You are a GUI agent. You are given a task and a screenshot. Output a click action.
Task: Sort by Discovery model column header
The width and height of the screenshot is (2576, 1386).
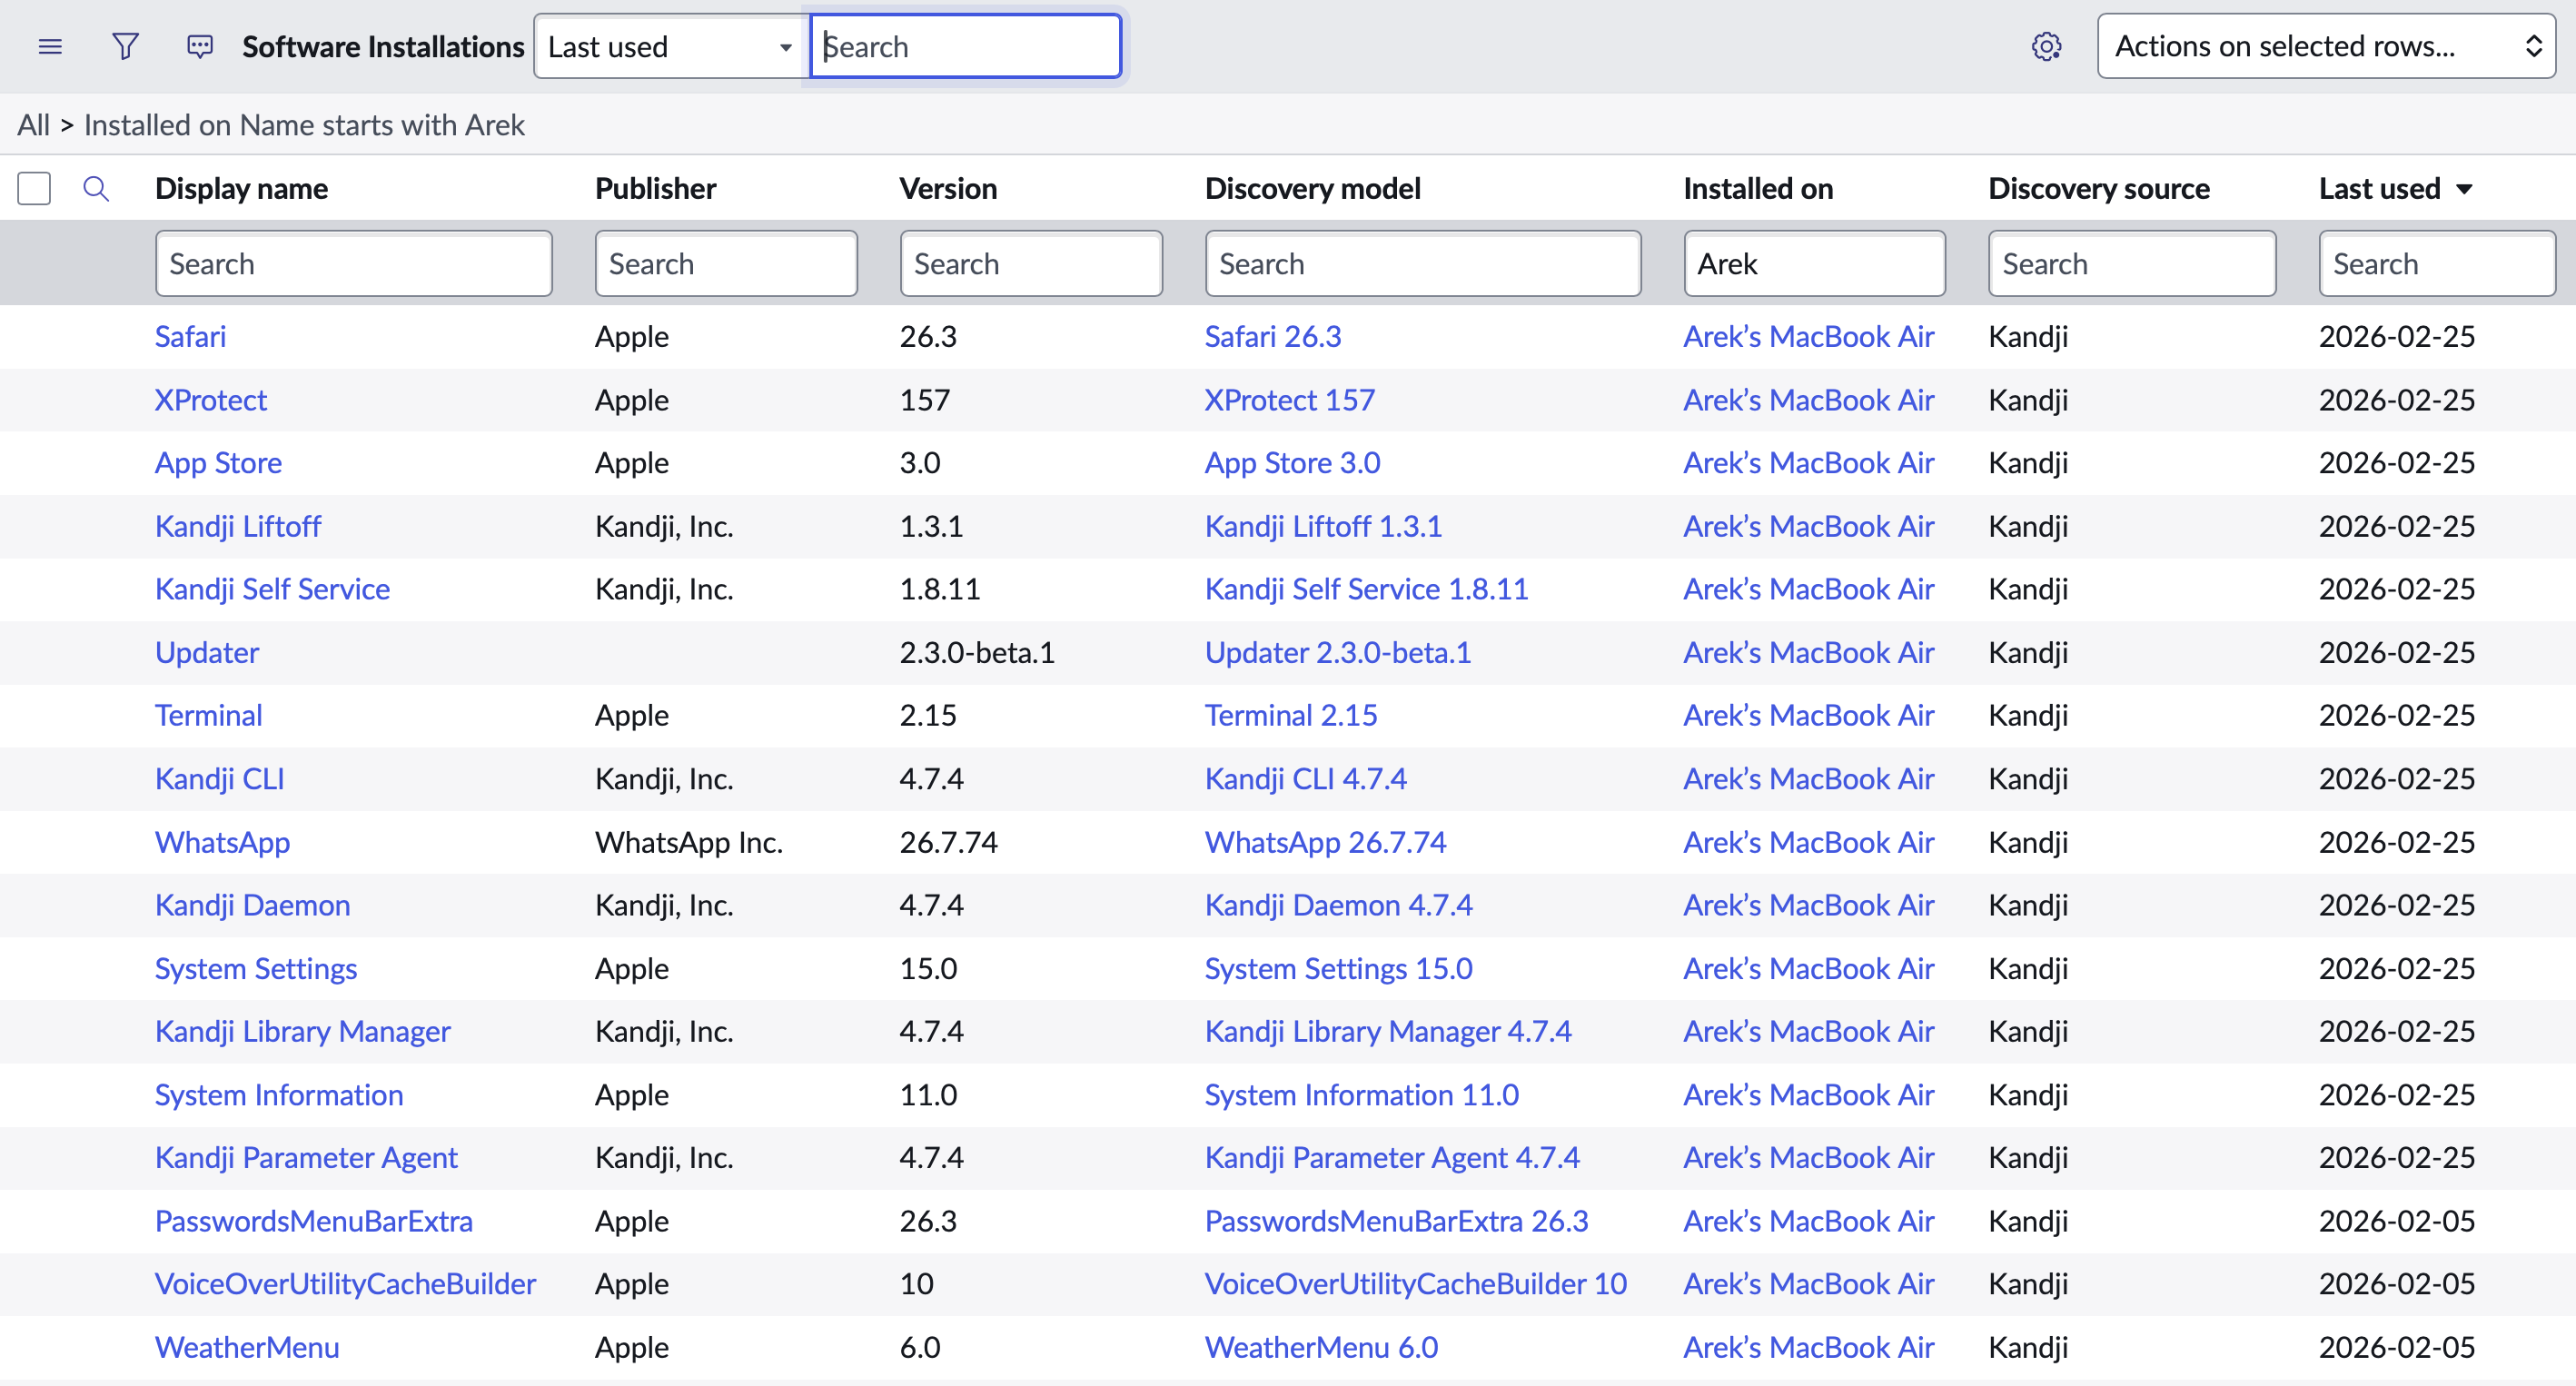pos(1312,189)
